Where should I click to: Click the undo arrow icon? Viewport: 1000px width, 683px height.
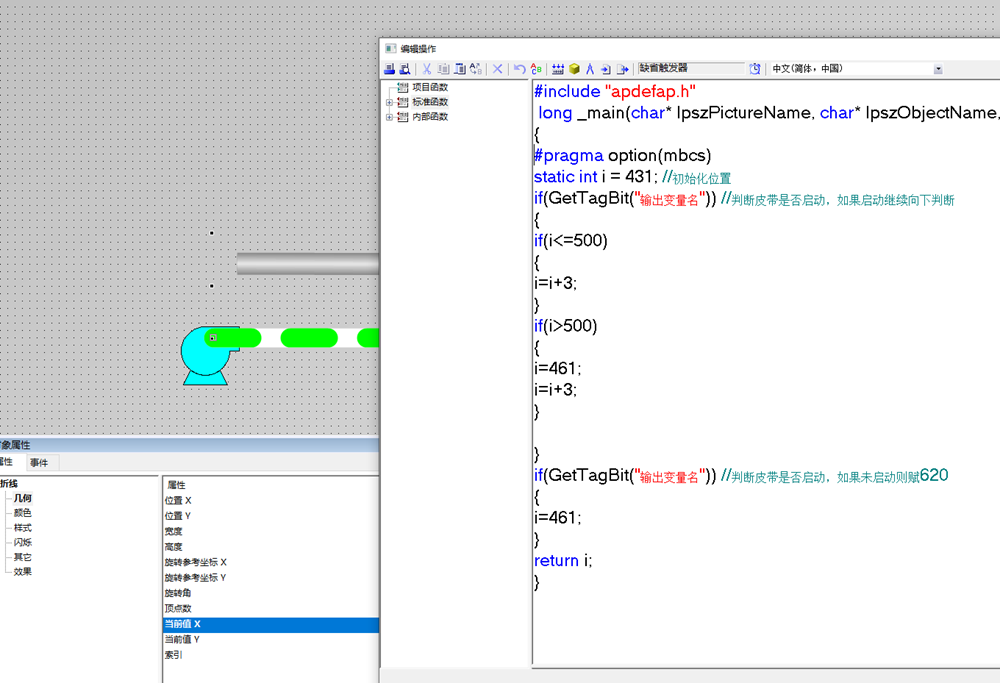(x=520, y=69)
